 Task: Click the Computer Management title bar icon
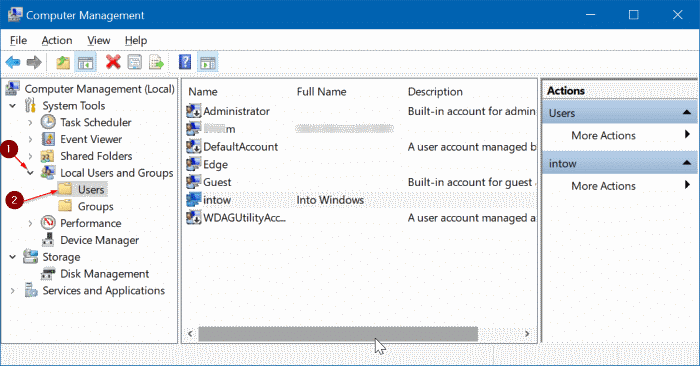[15, 15]
